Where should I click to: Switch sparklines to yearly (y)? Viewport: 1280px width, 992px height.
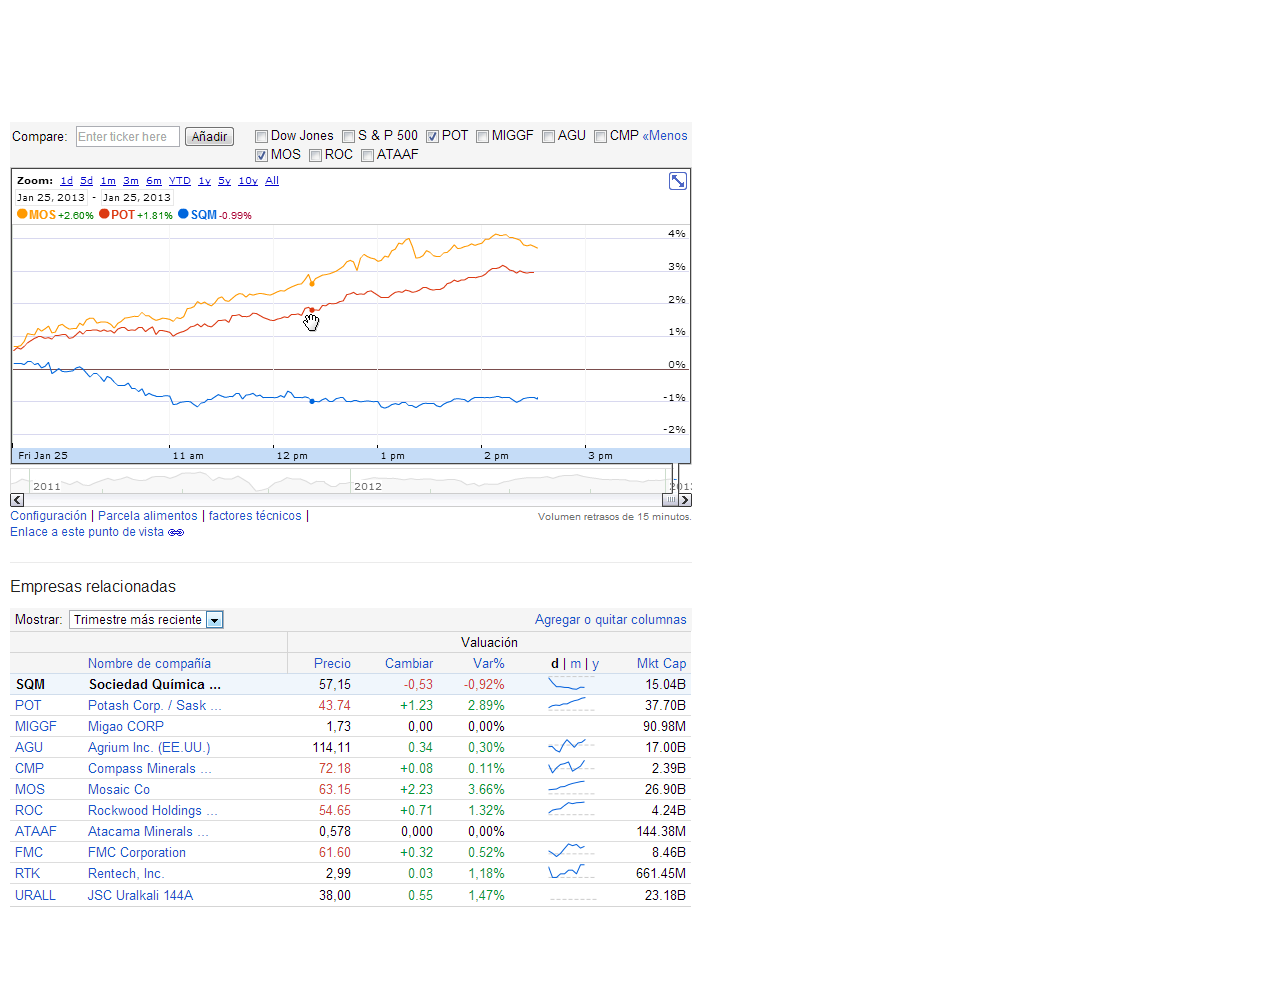pyautogui.click(x=595, y=664)
